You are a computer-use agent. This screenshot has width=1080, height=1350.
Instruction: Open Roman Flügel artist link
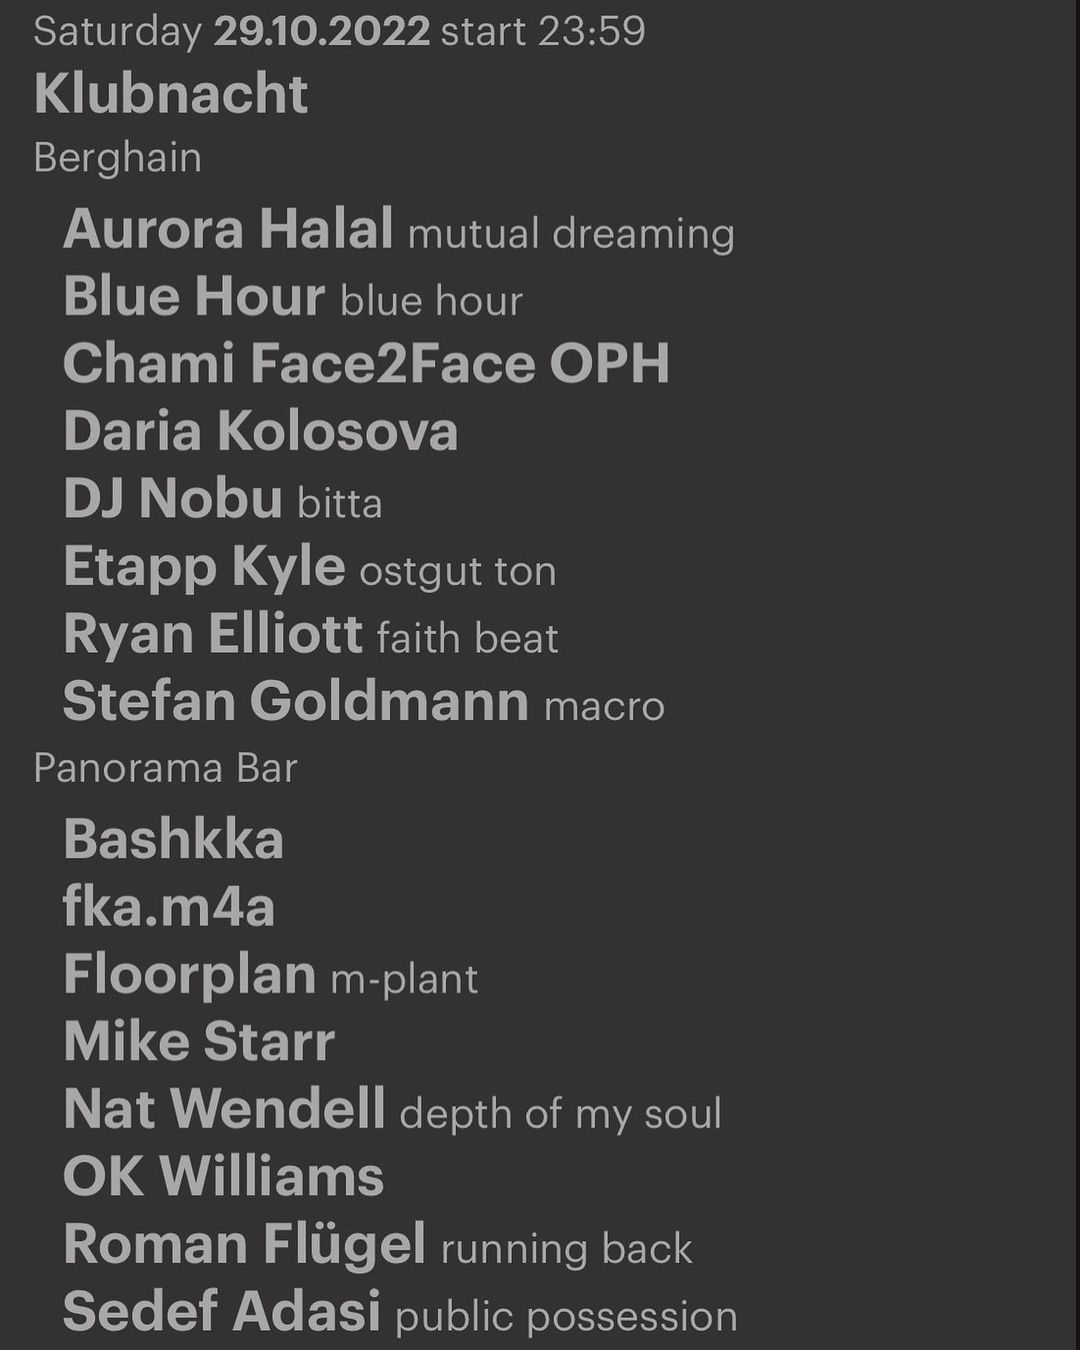(245, 1245)
